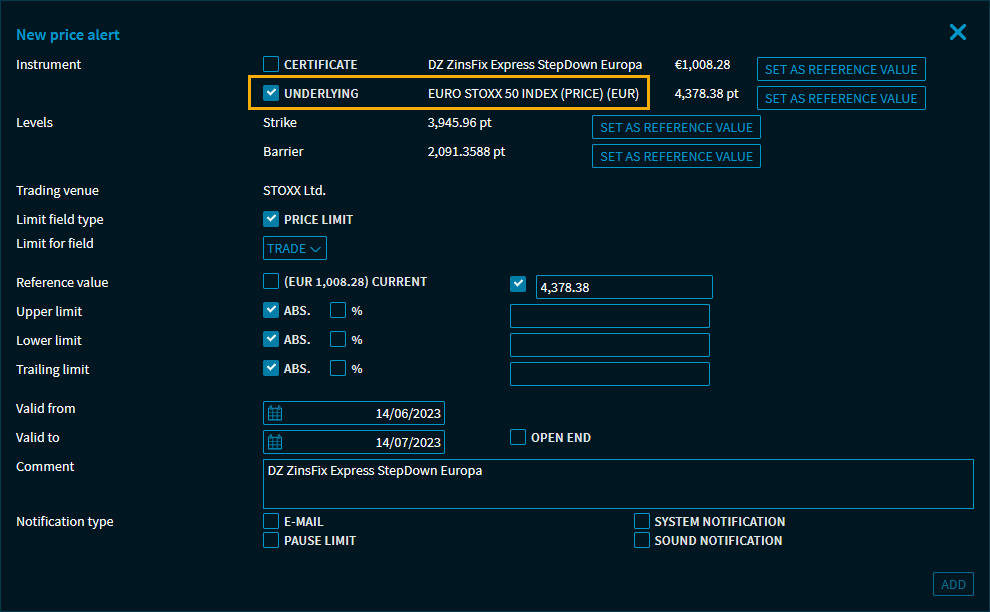Enable Sound Notification option
Image resolution: width=990 pixels, height=612 pixels.
(x=642, y=540)
